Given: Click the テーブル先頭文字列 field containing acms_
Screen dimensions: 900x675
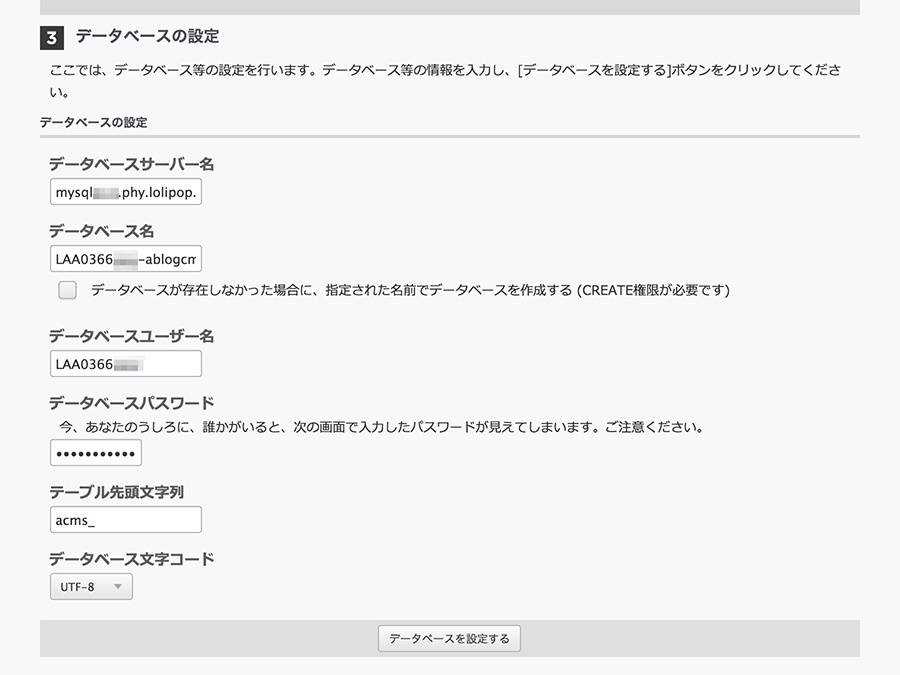Looking at the screenshot, I should click(x=125, y=520).
